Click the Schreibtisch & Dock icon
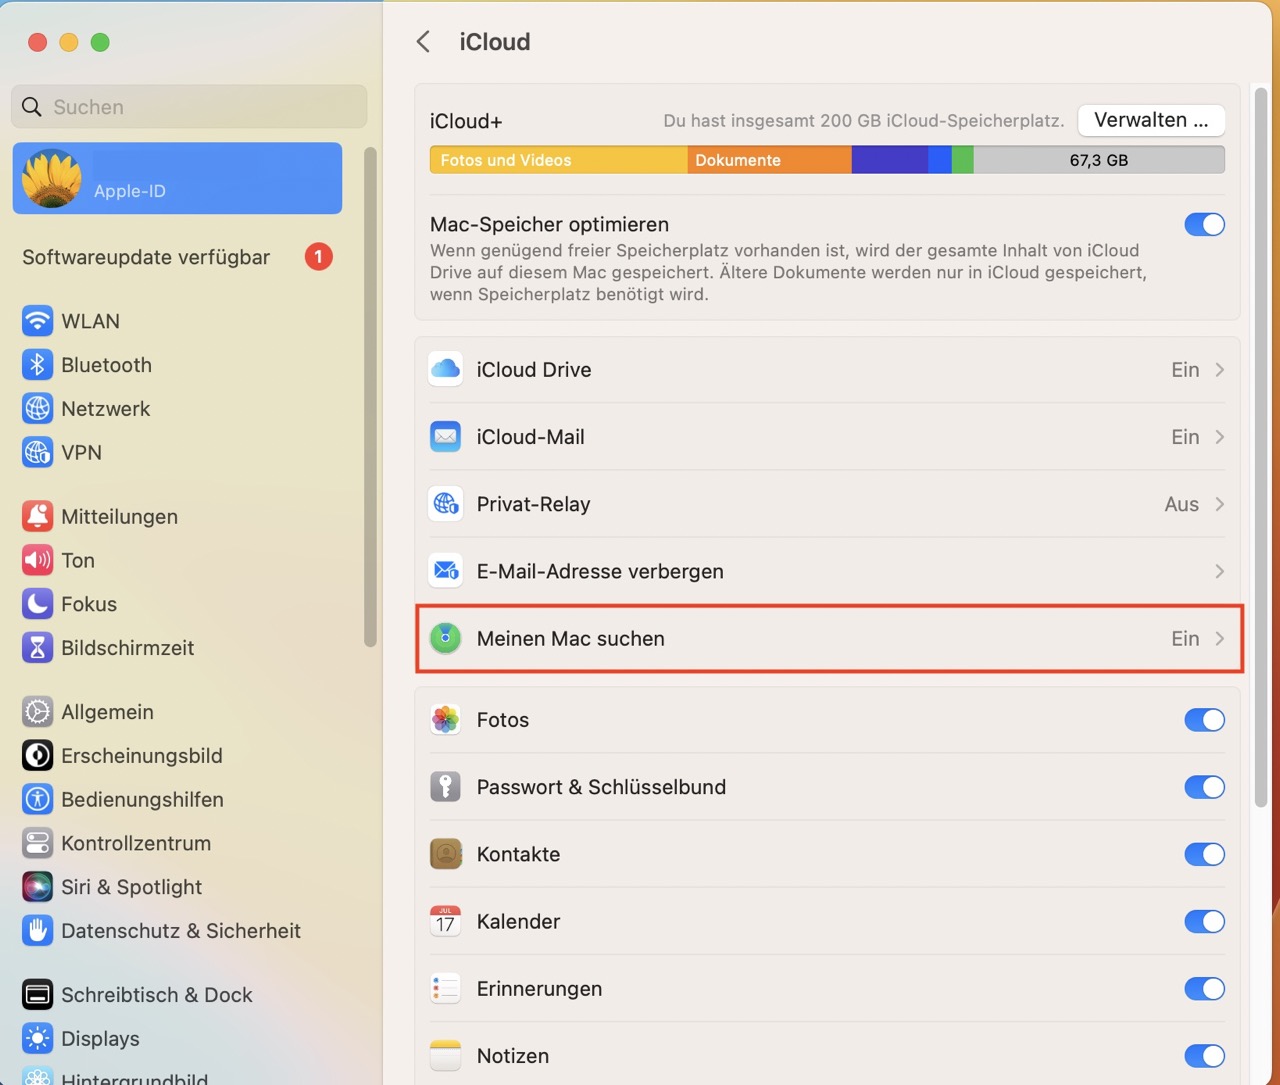 (x=37, y=995)
